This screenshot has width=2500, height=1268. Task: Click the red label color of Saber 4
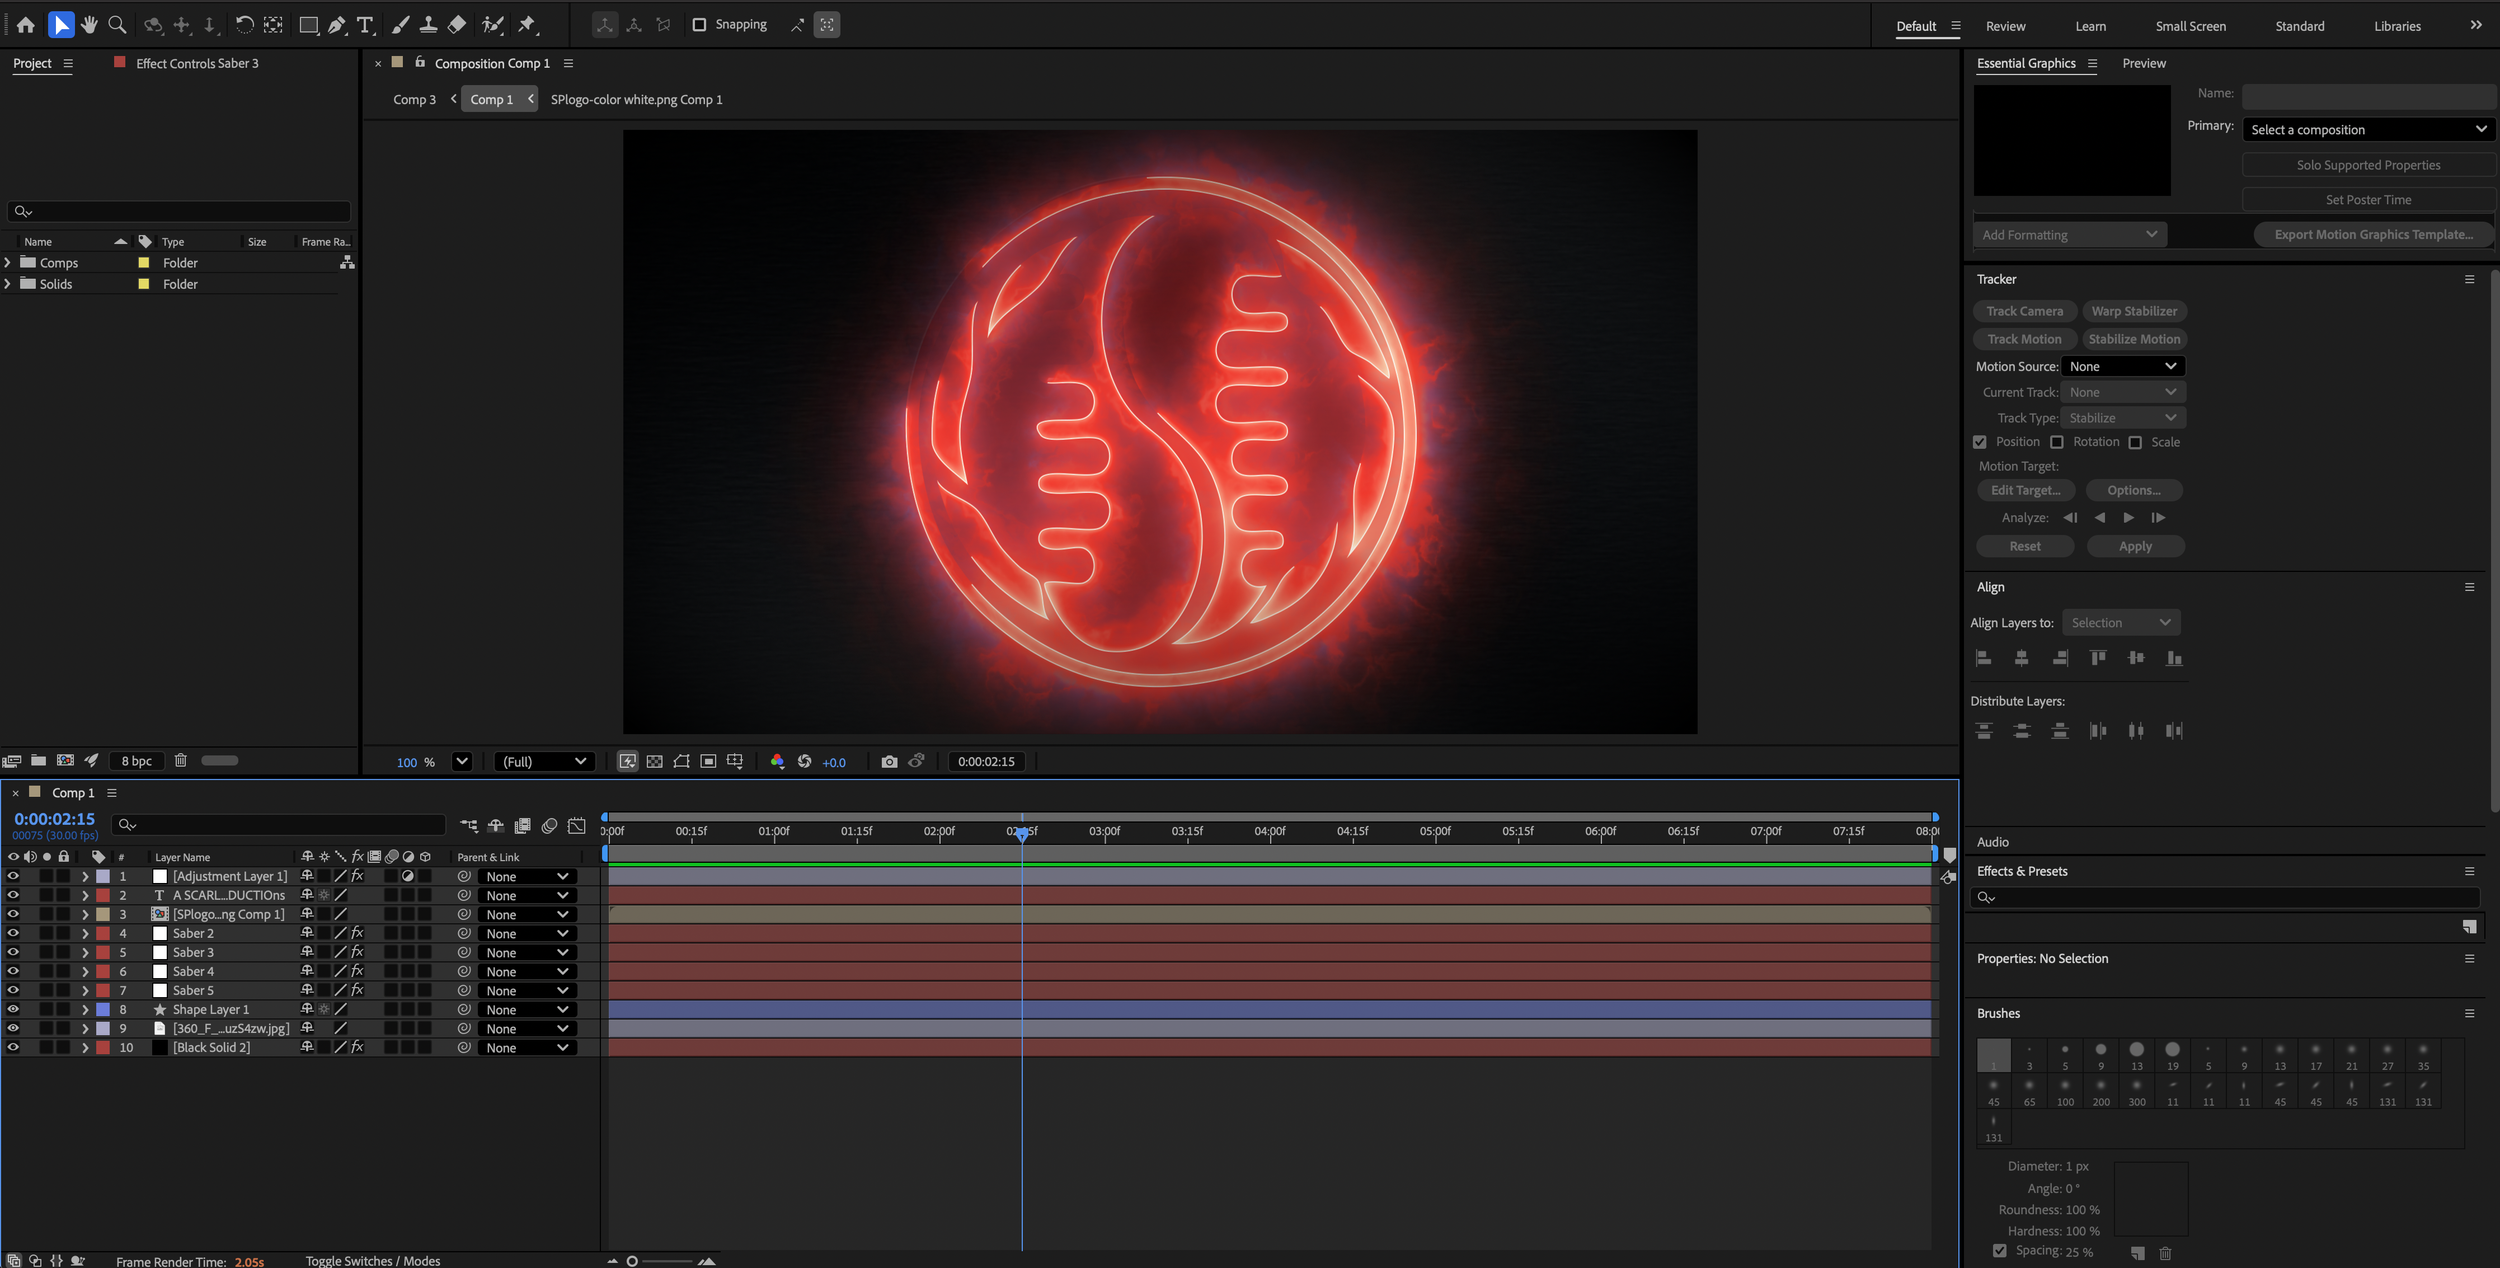coord(103,971)
